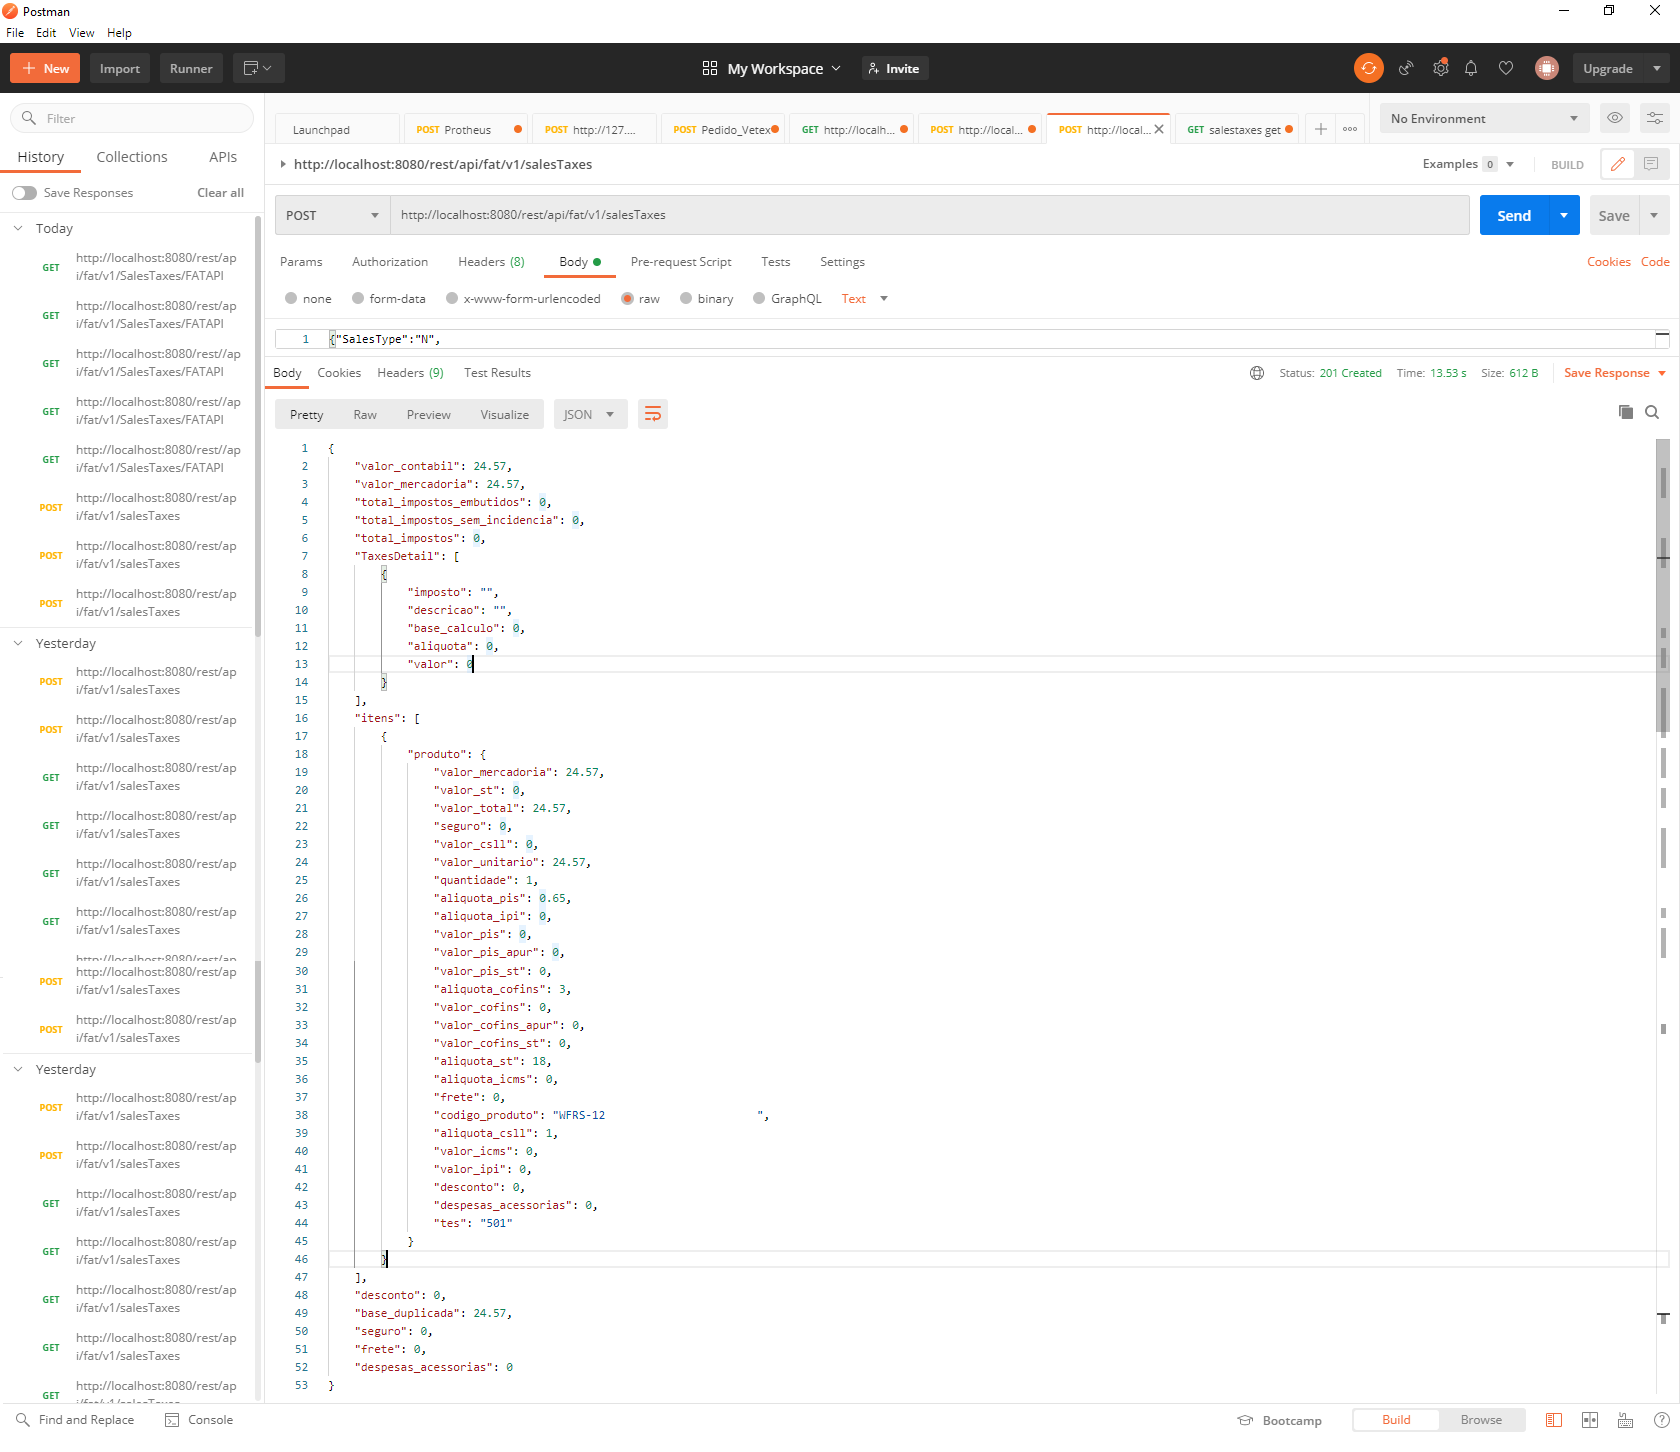Click the sync status icon
This screenshot has height=1452, width=1680.
[x=1368, y=68]
